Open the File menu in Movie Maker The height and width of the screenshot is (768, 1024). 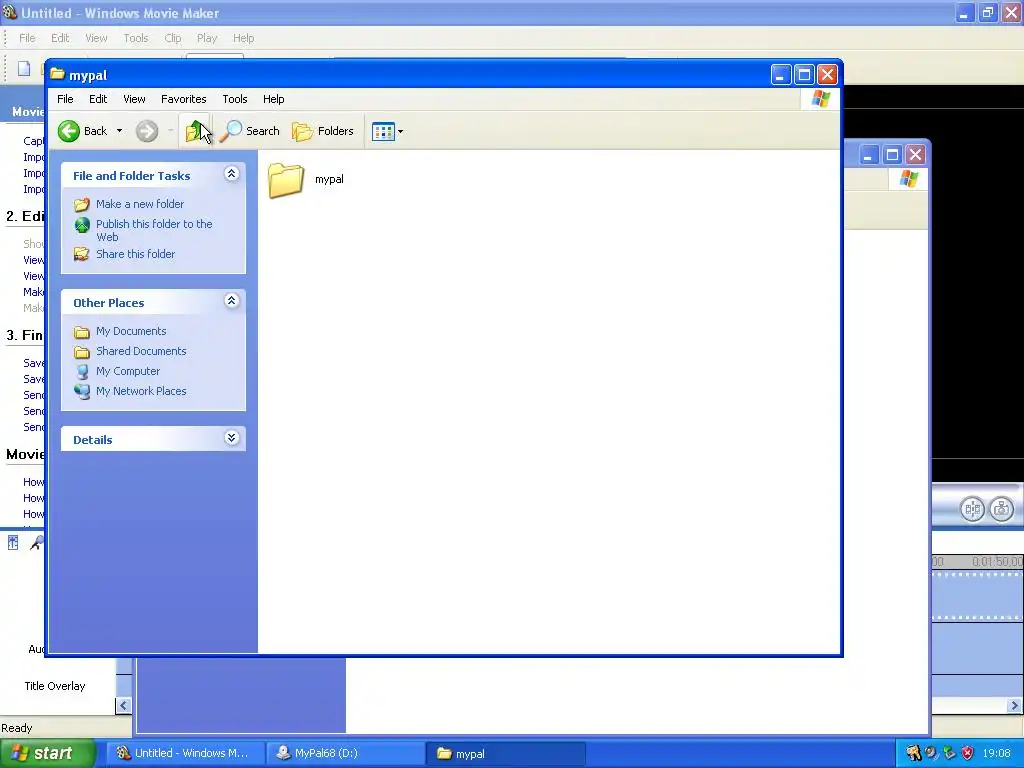[x=27, y=38]
